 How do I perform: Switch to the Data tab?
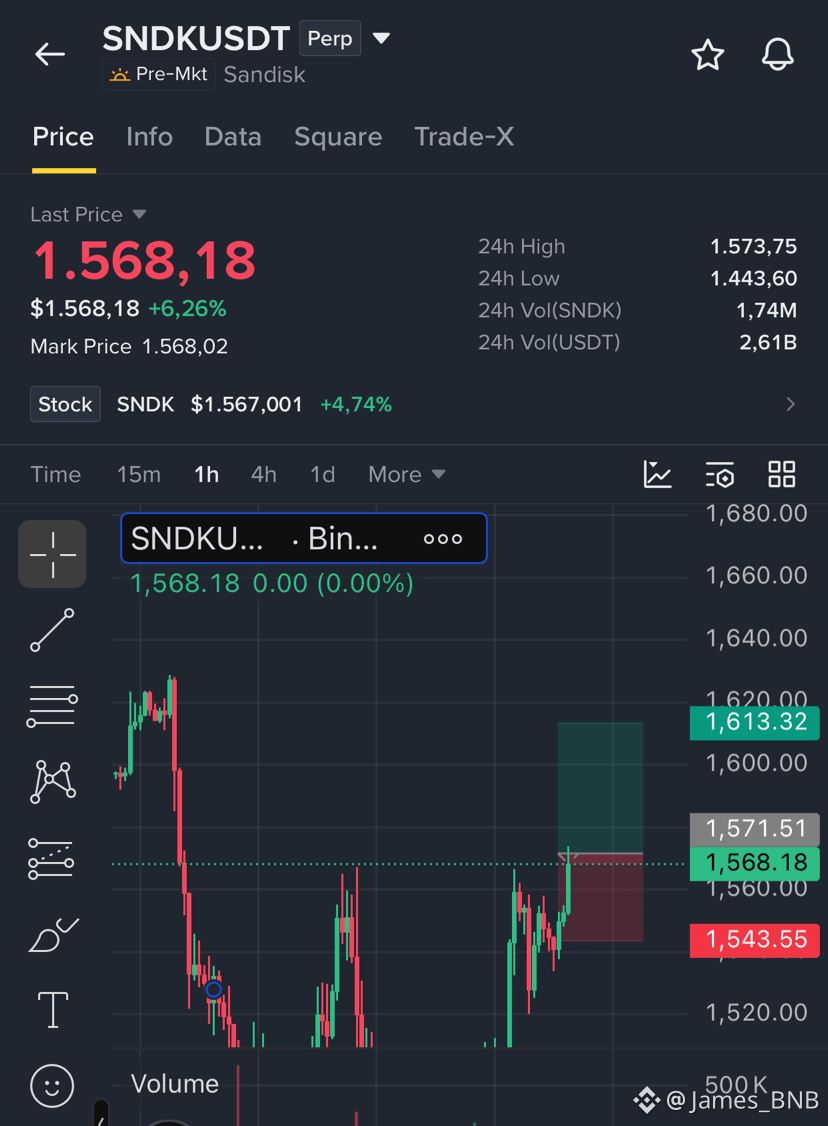[x=233, y=136]
